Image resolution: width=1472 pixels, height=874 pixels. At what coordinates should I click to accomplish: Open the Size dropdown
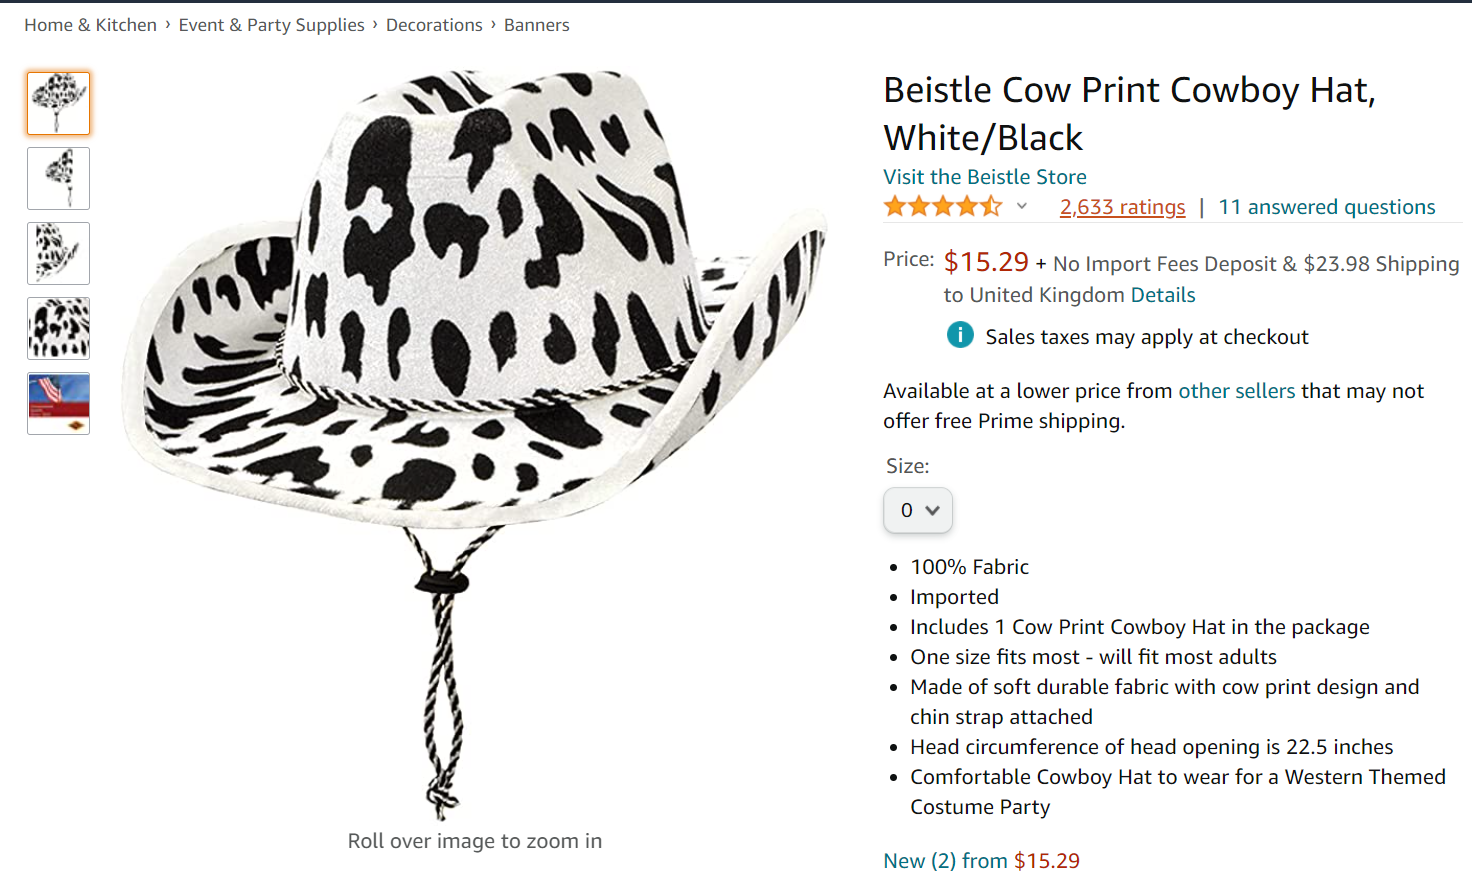point(917,510)
